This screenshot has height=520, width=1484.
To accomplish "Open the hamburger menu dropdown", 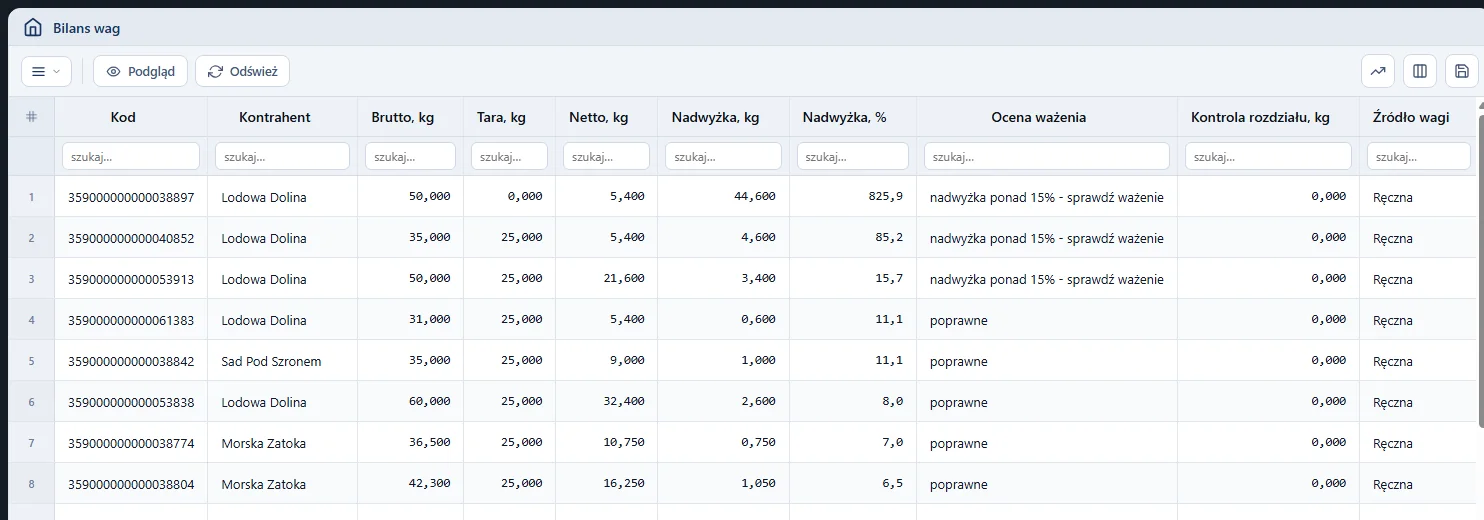I will pos(46,71).
